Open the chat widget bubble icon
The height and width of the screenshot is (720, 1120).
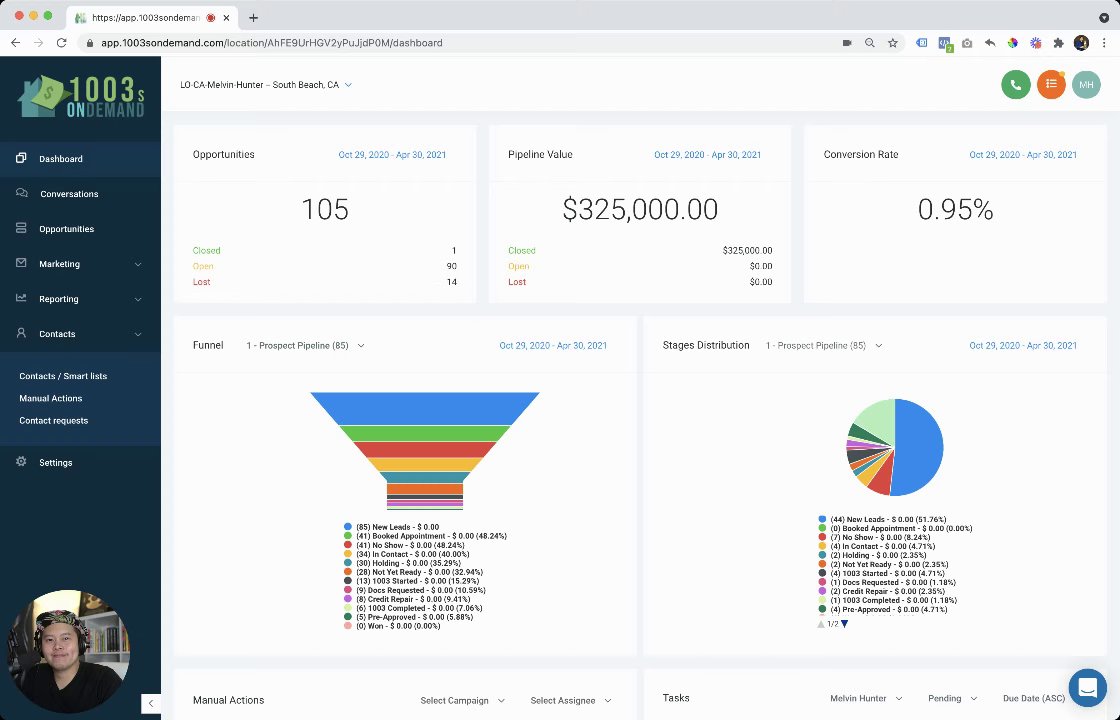coord(1087,687)
